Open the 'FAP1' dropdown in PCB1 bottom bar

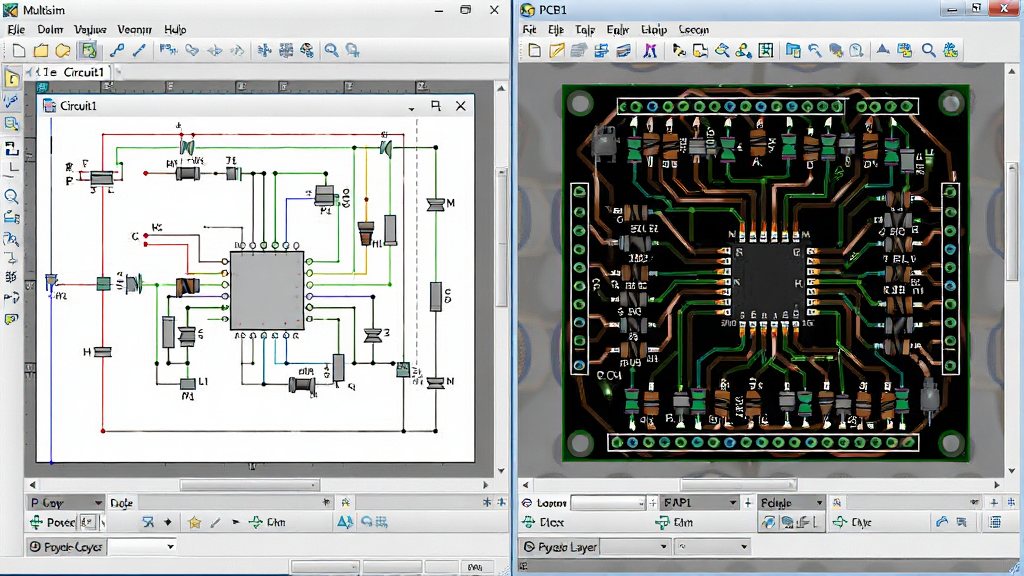[699, 502]
